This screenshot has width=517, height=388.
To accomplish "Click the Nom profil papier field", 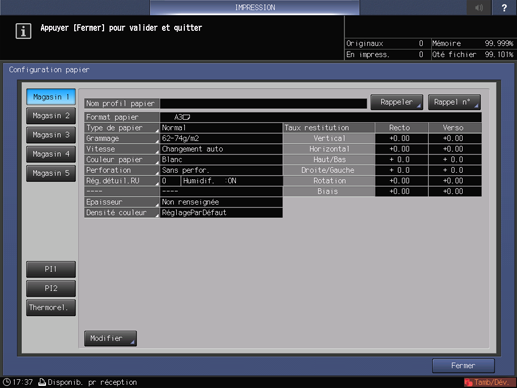I will pyautogui.click(x=263, y=104).
